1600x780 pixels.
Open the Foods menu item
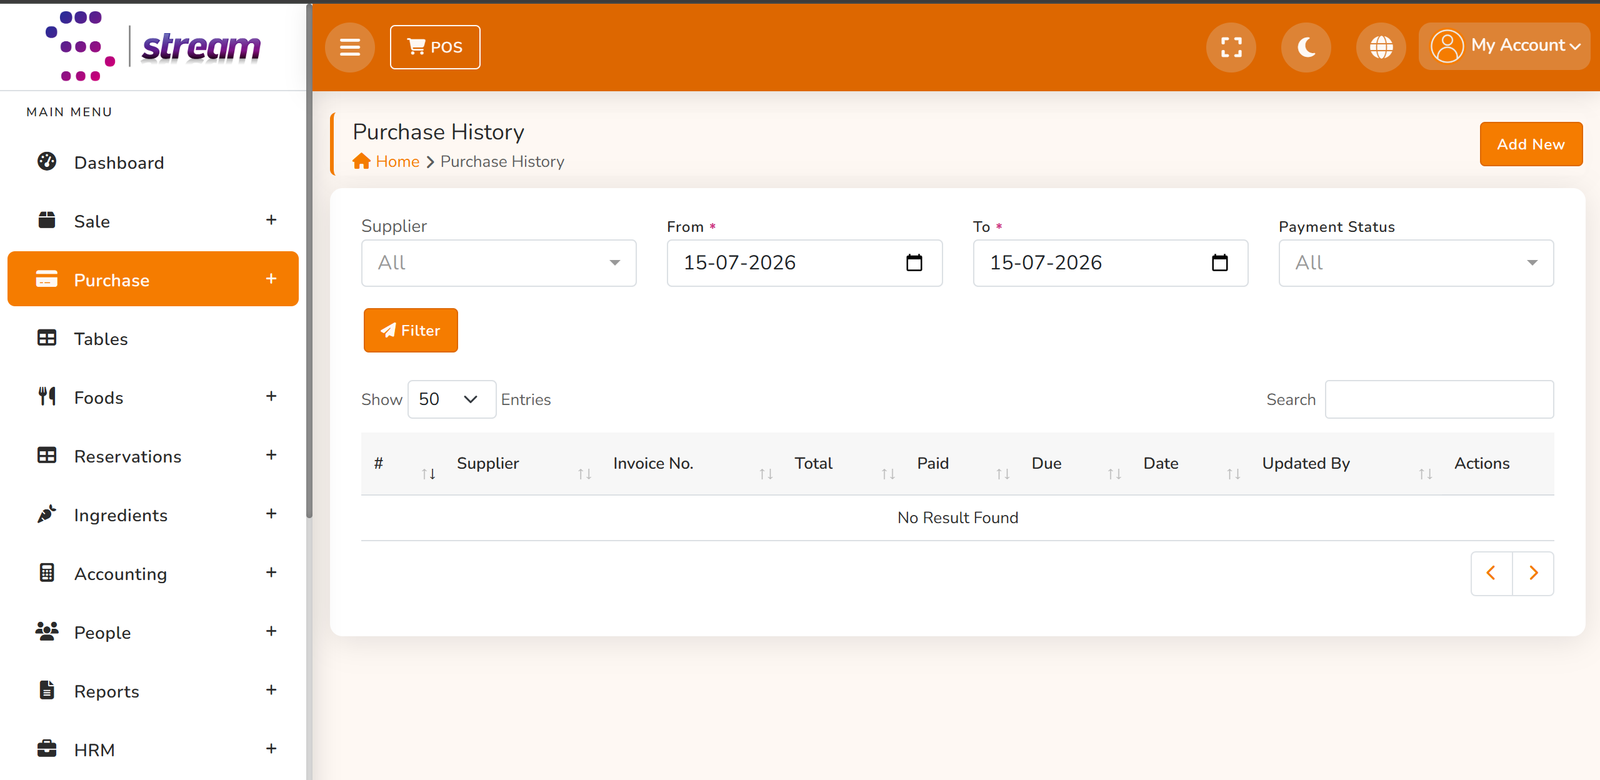(153, 397)
